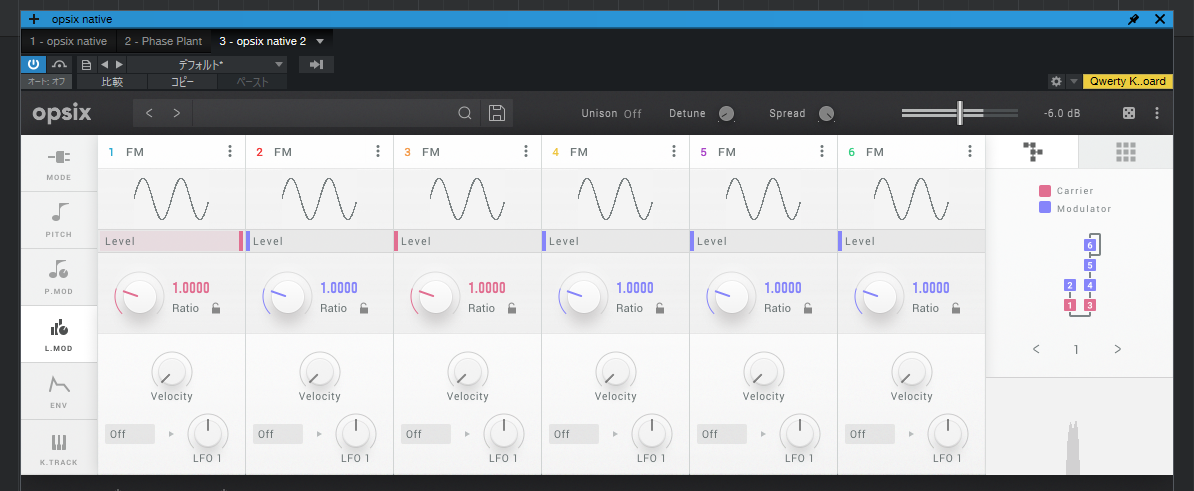Click the preset search magnifier icon

tap(465, 113)
